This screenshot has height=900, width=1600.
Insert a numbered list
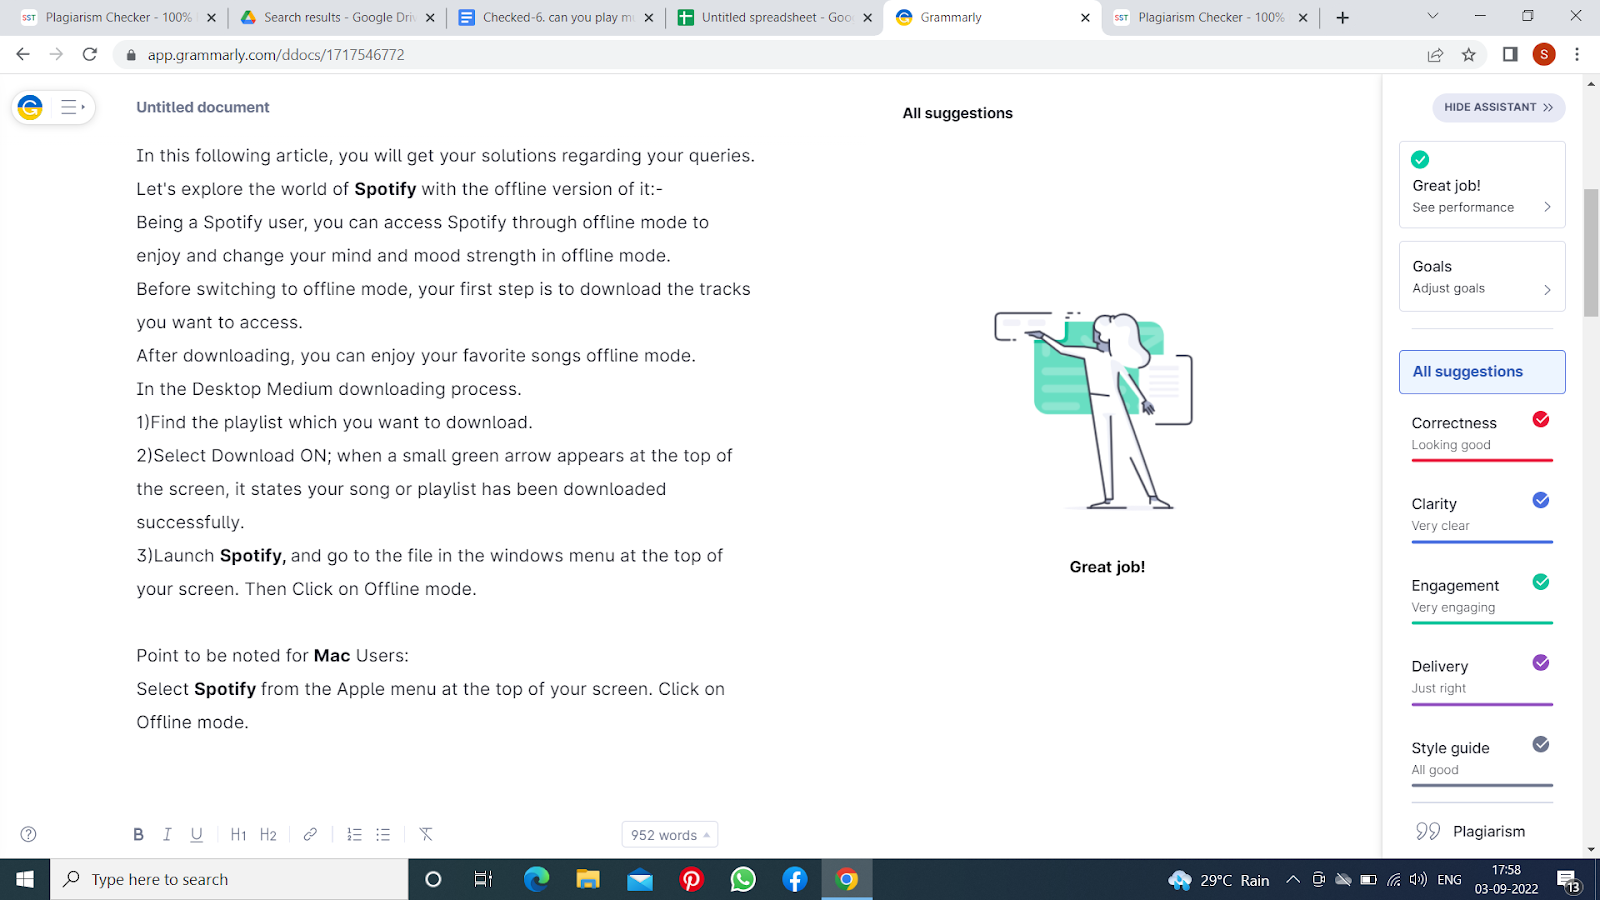click(x=354, y=834)
